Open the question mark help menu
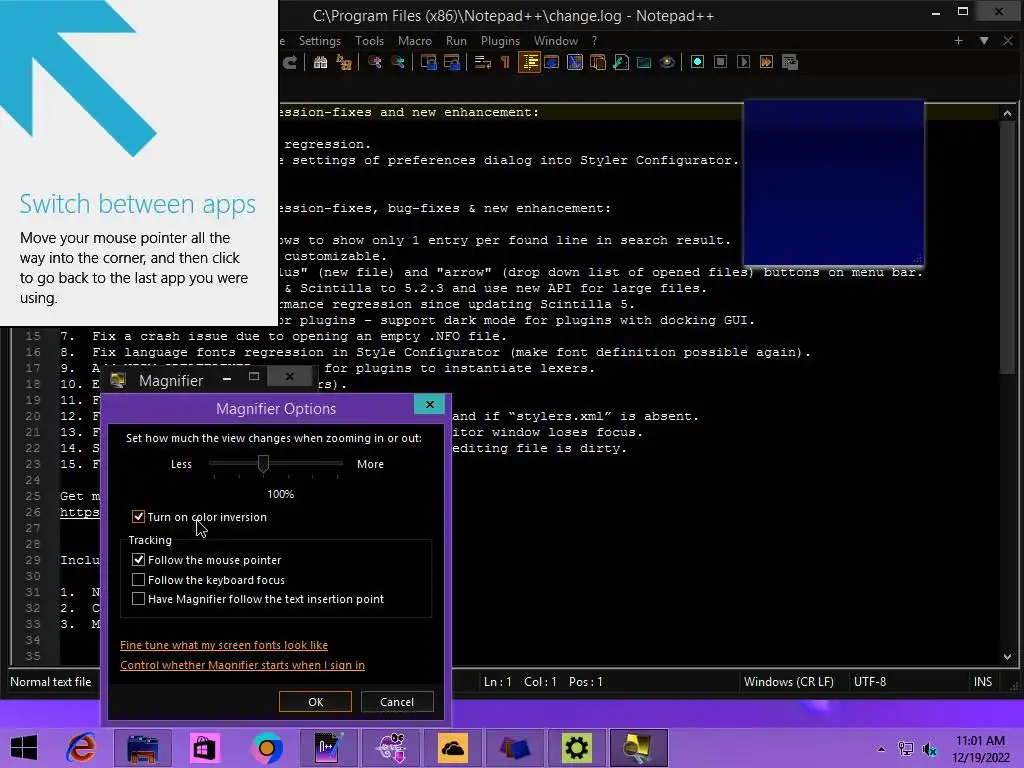Viewport: 1024px width, 768px height. (594, 40)
